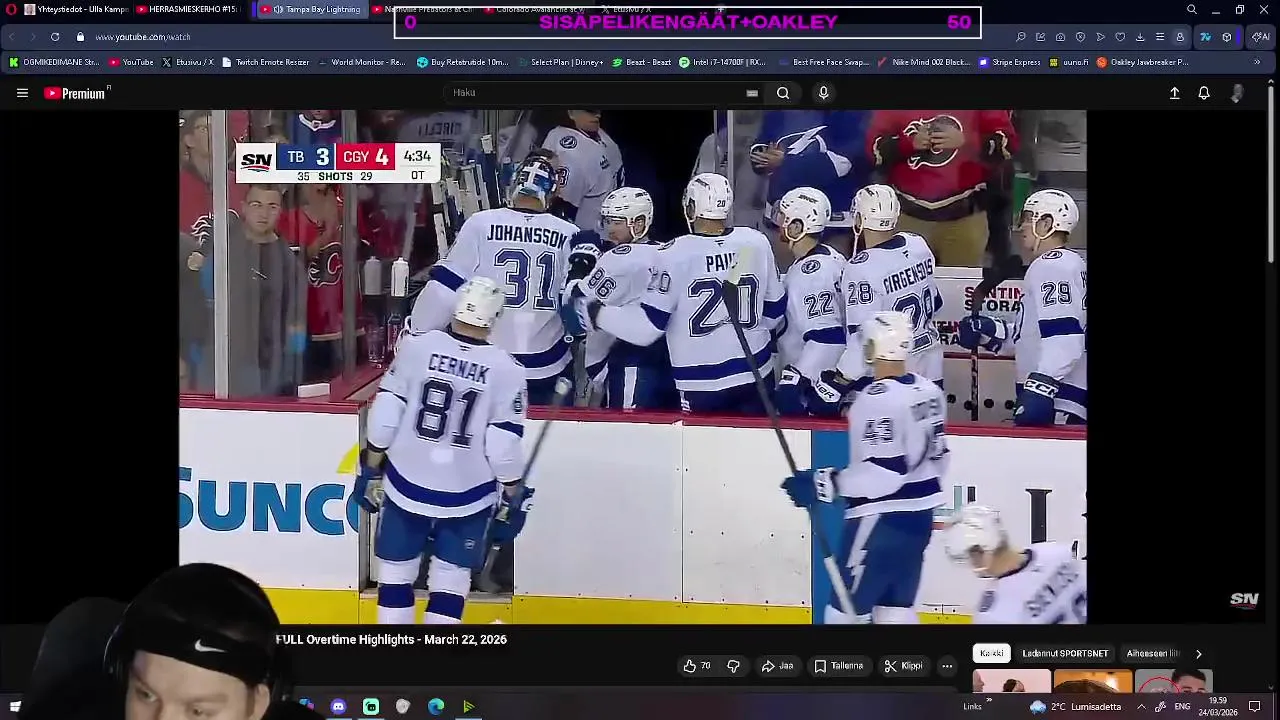Open the Select Plan Disney+ bookmark
Viewport: 1280px width, 720px height.
(559, 62)
